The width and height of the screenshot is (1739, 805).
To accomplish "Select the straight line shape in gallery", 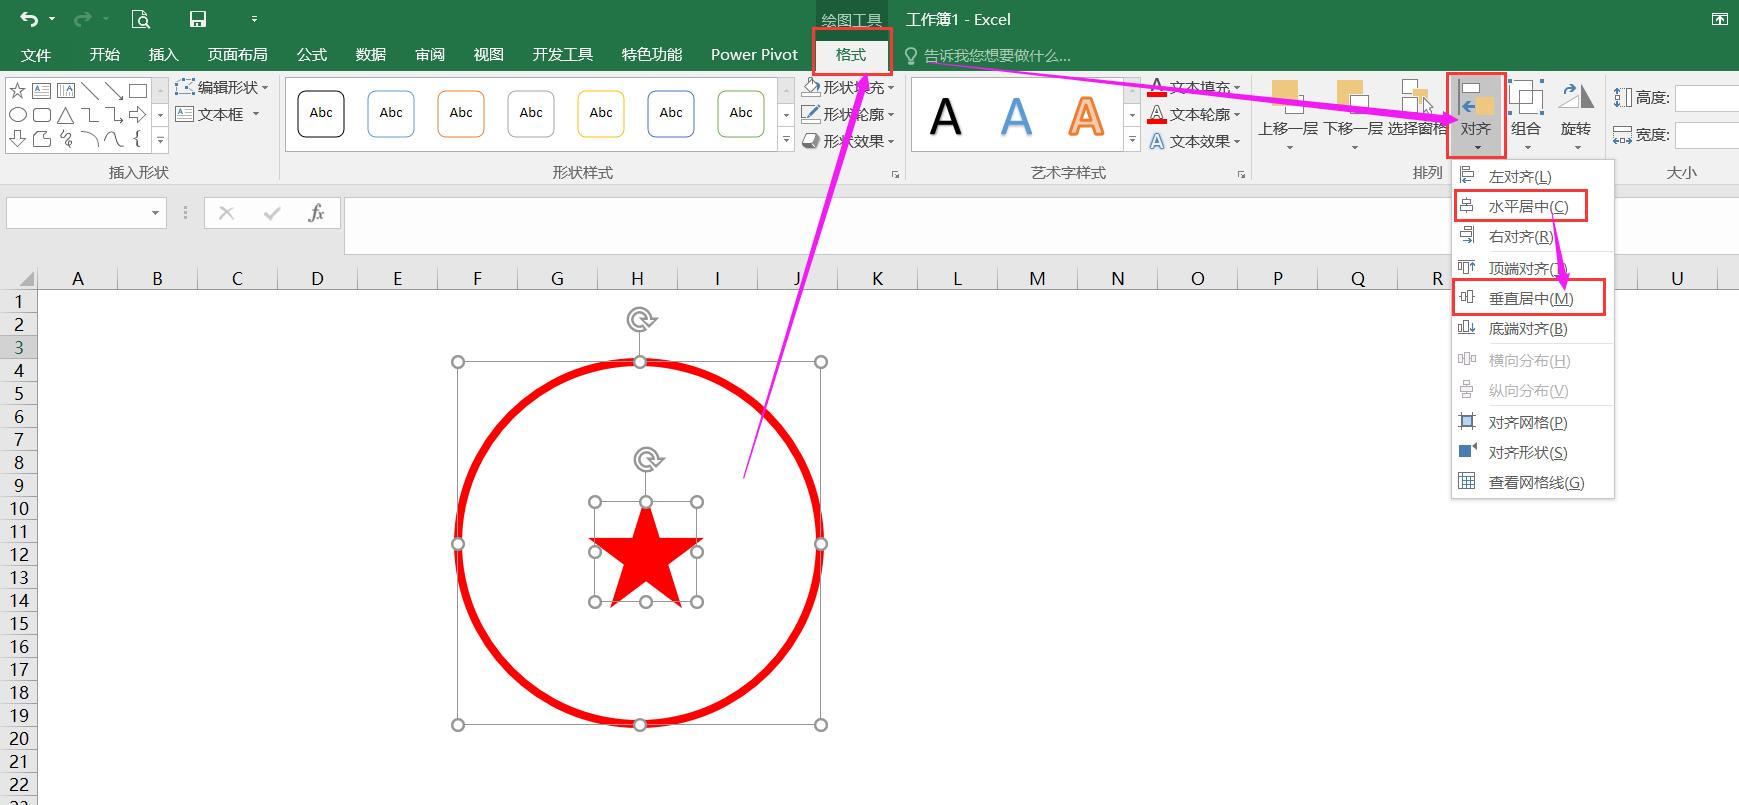I will point(90,91).
